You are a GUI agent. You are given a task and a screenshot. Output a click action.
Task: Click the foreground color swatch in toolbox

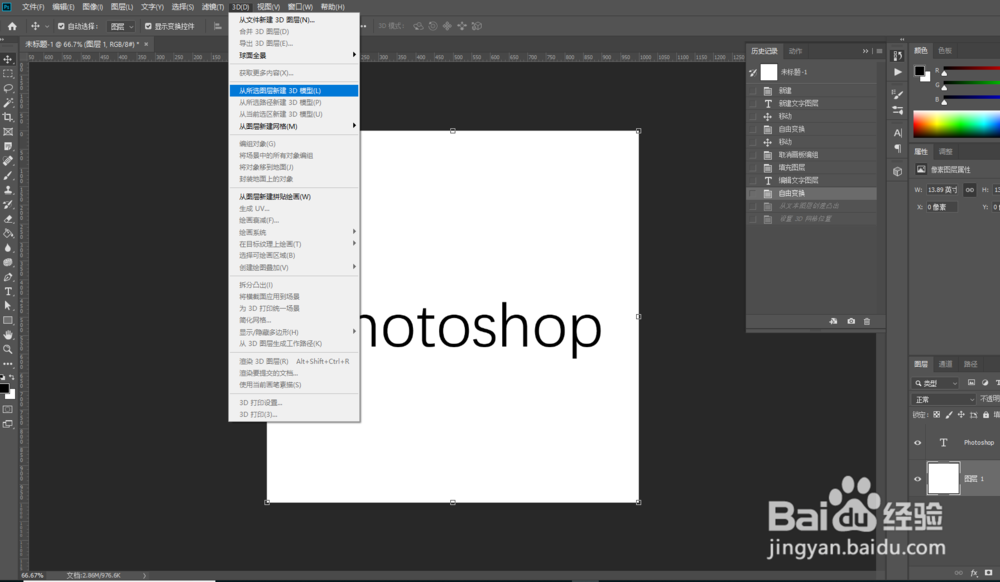click(4, 388)
